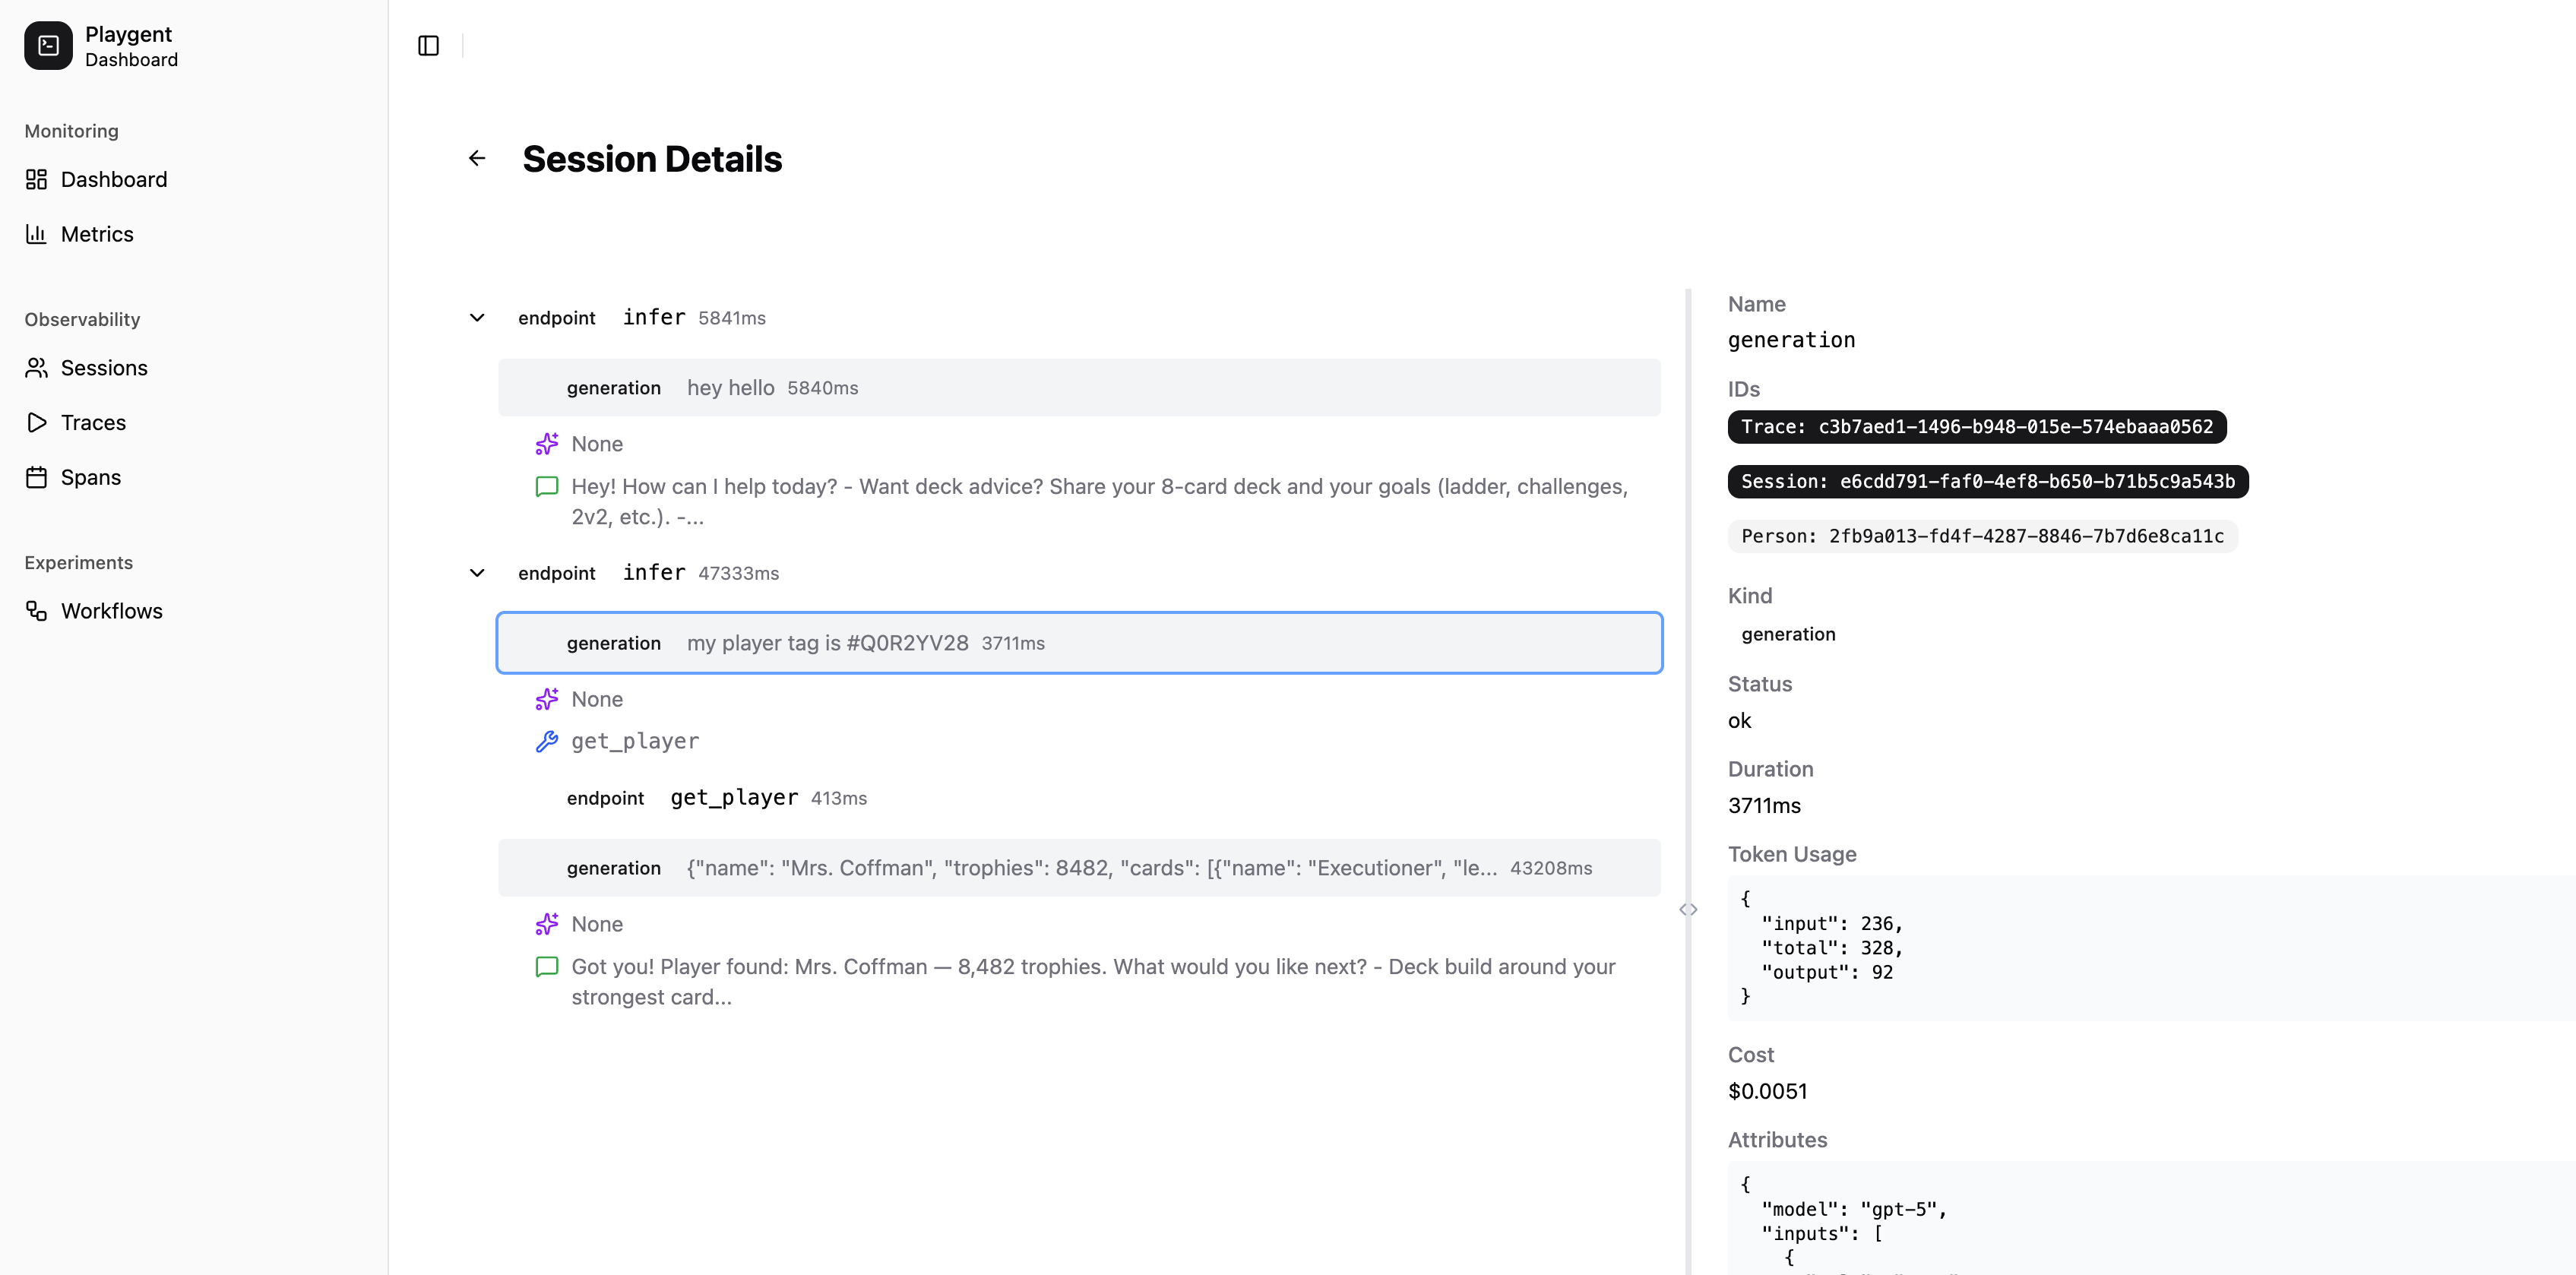This screenshot has width=2576, height=1275.
Task: Navigate to Sessions in Observability
Action: pos(104,368)
